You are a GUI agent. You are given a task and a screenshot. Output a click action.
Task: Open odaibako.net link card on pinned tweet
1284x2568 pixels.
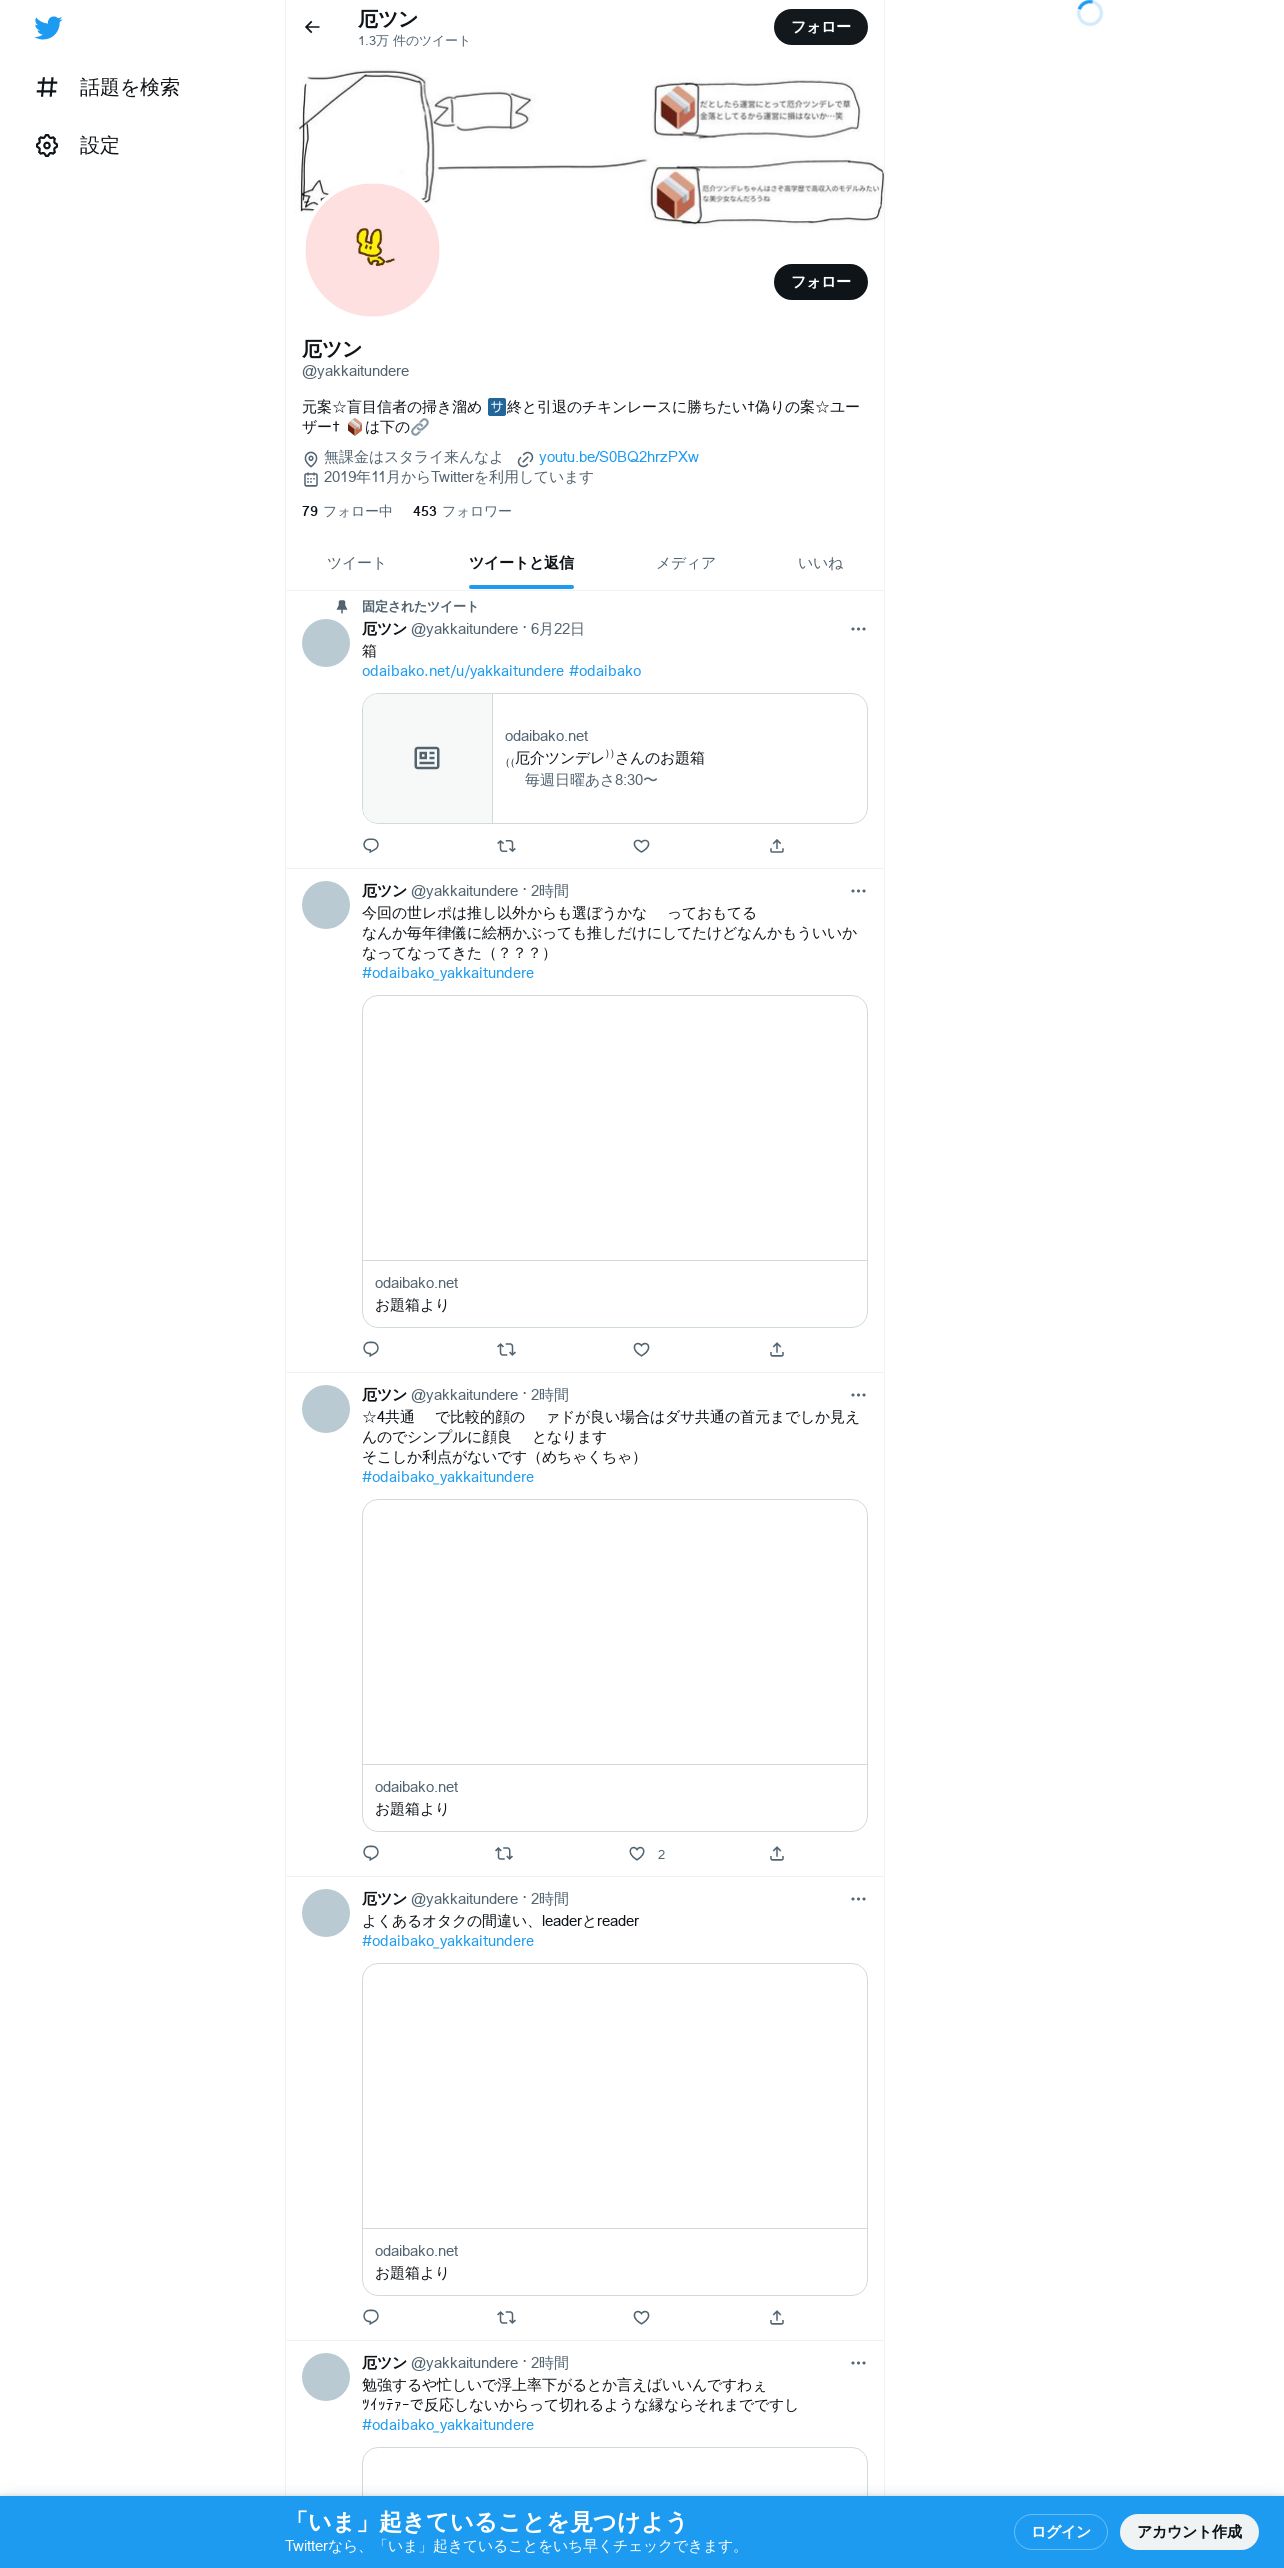pos(614,758)
